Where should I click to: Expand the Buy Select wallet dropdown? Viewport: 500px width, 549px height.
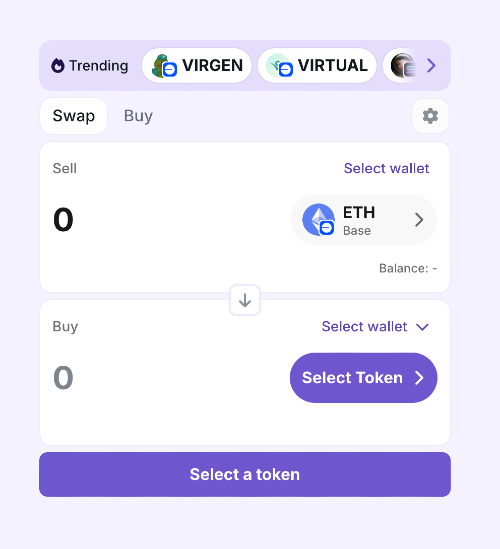(x=375, y=327)
